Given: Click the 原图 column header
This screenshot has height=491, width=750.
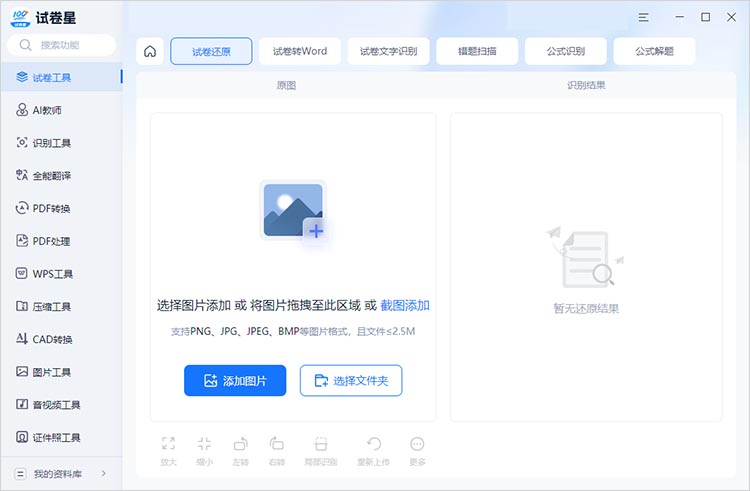Looking at the screenshot, I should pyautogui.click(x=286, y=85).
